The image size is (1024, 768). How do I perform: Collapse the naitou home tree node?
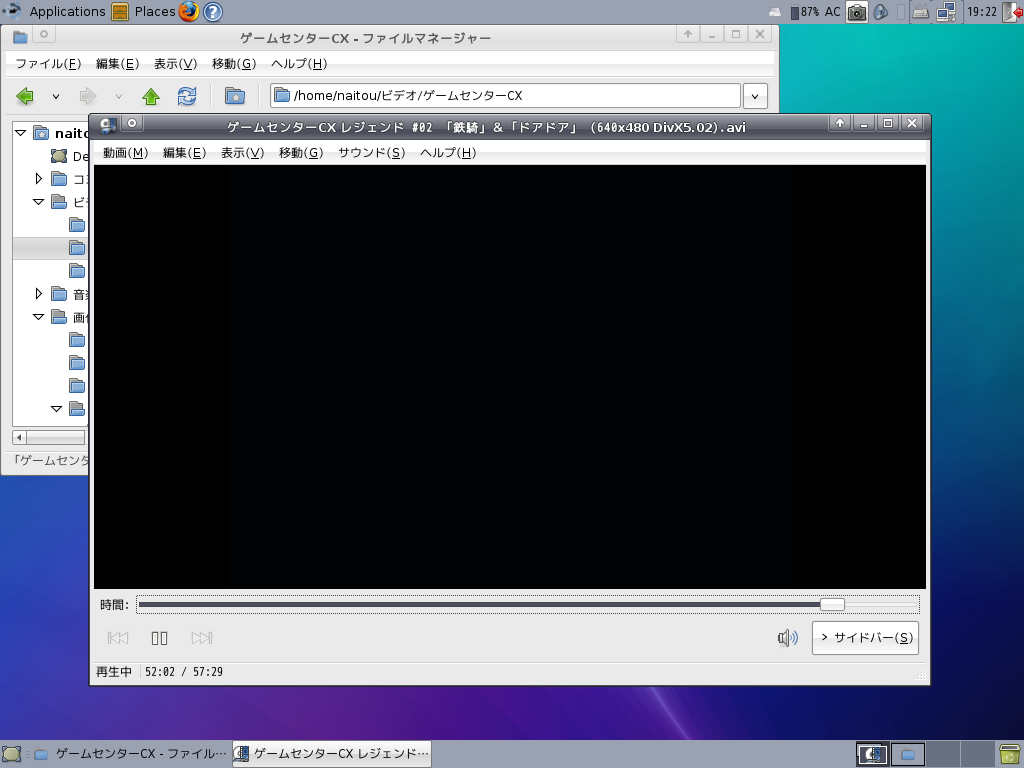point(21,133)
